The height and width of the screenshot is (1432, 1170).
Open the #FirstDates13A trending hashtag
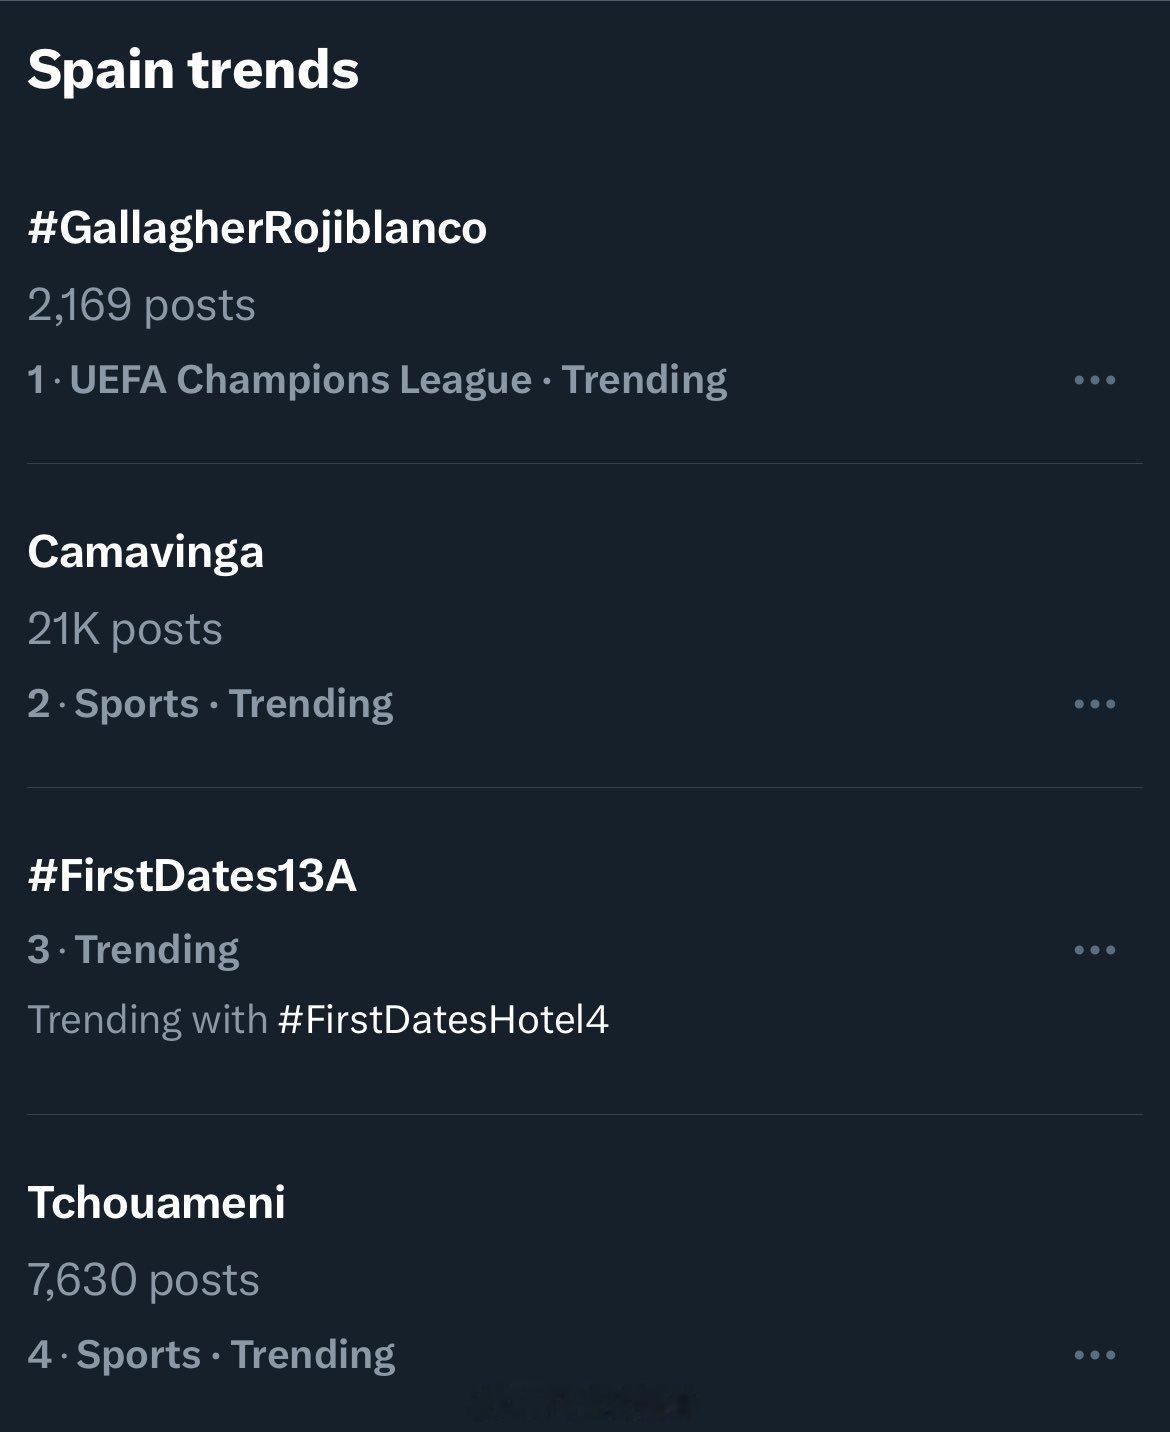coord(192,876)
